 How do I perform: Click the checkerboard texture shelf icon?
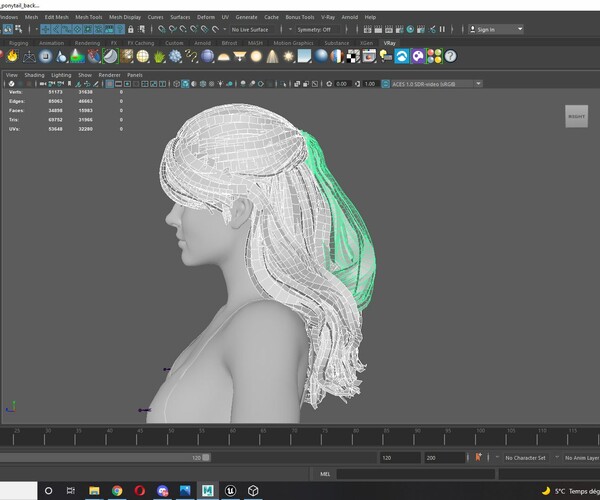(353, 56)
